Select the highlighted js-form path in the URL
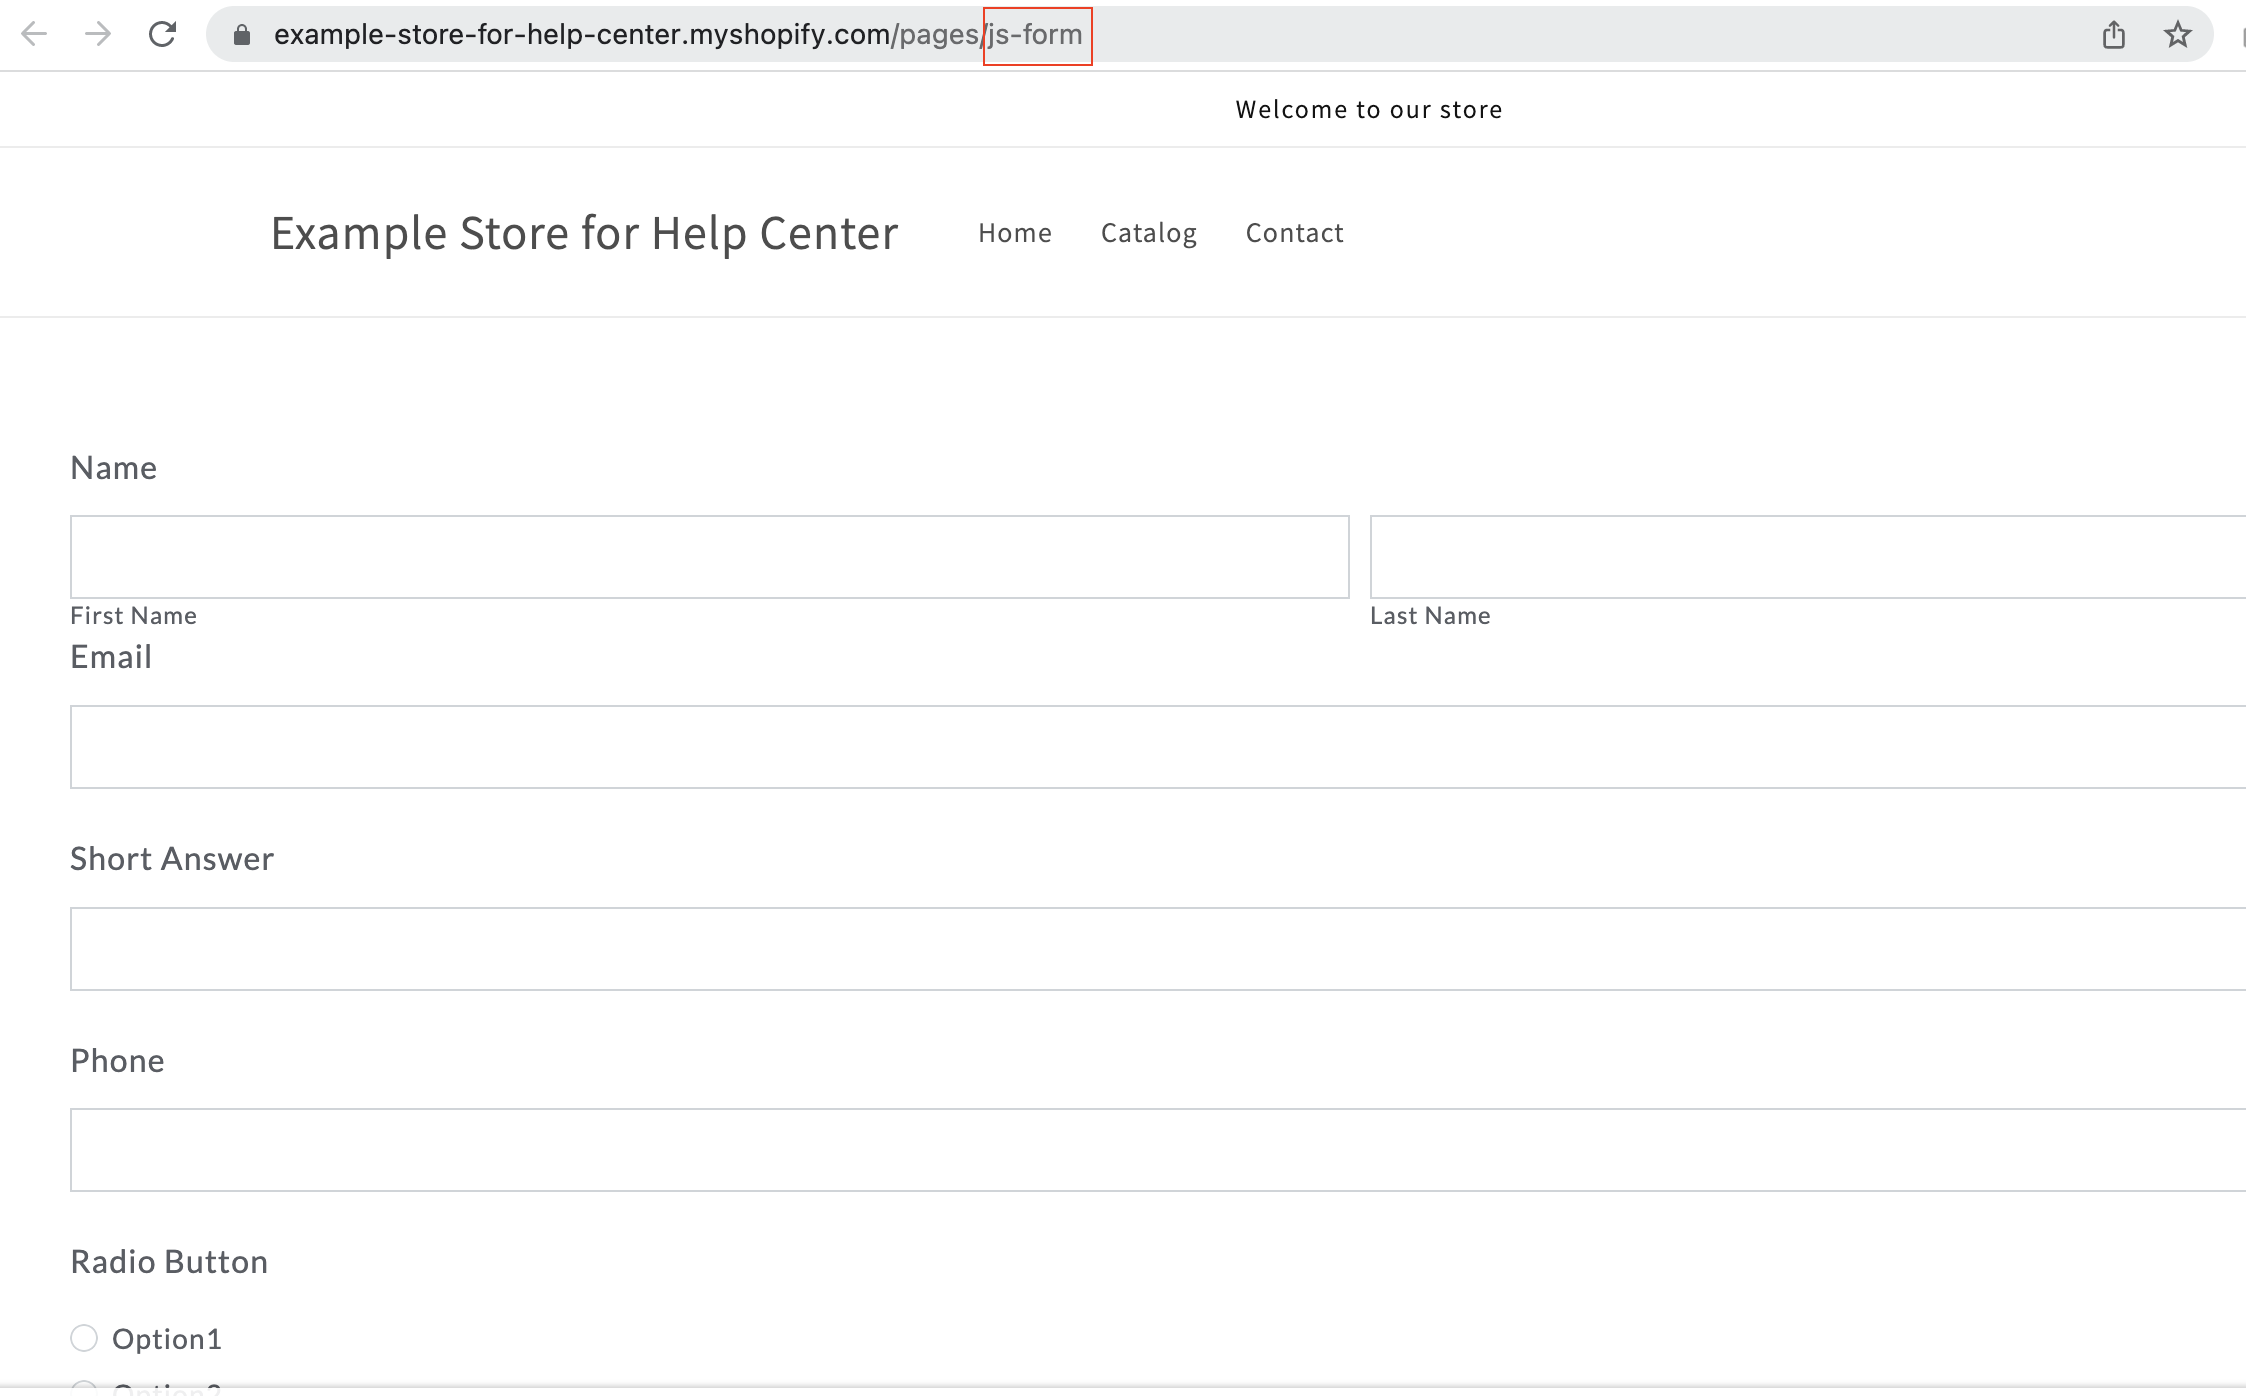This screenshot has width=2246, height=1396. pos(1035,34)
